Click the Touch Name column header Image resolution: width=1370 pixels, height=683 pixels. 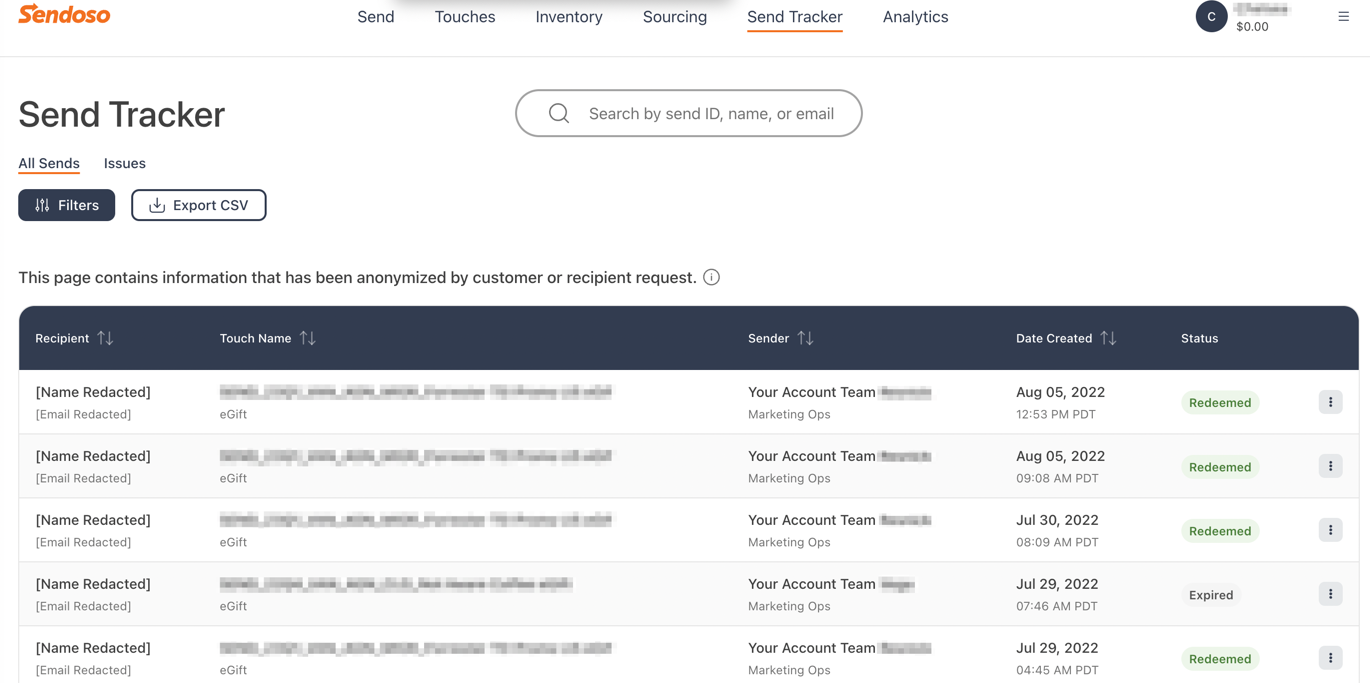click(256, 338)
